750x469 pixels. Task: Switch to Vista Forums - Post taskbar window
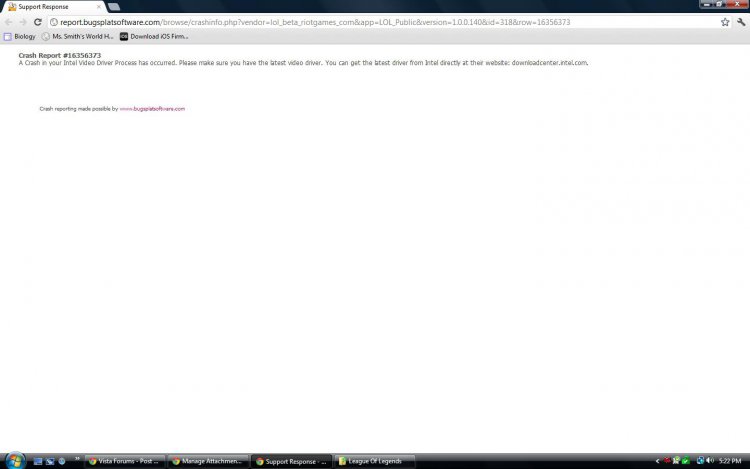coord(126,461)
